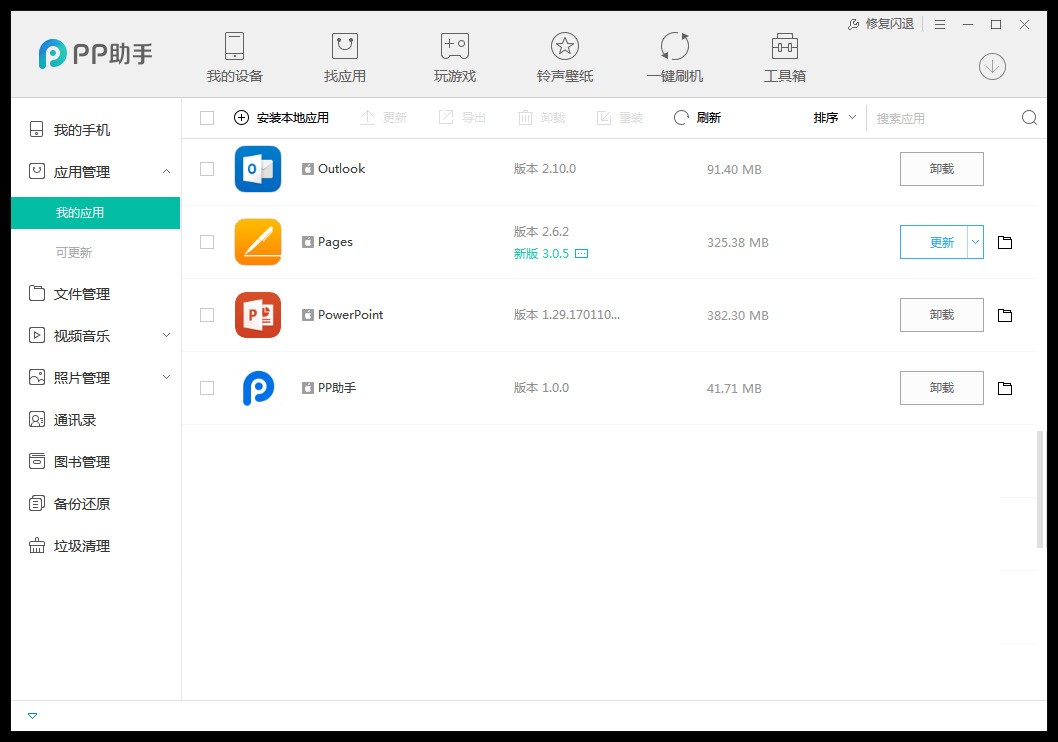
Task: Open the 可更新 updates list
Action: [74, 252]
